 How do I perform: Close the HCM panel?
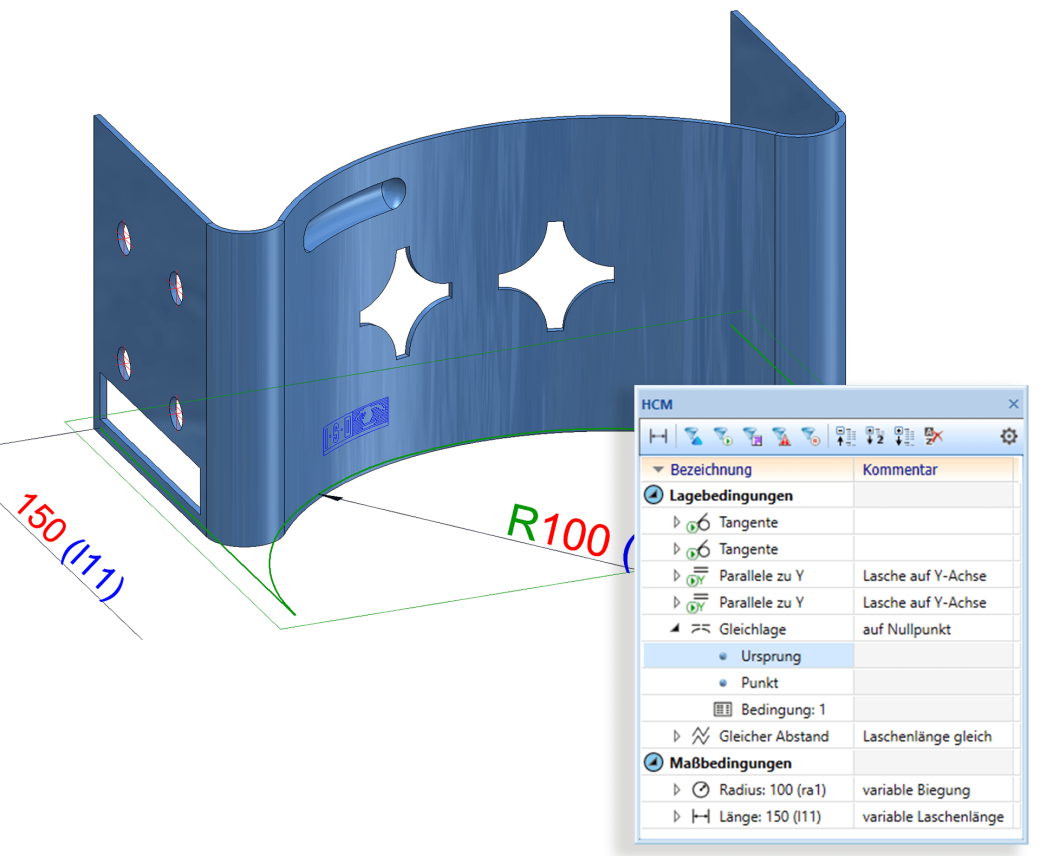1013,404
